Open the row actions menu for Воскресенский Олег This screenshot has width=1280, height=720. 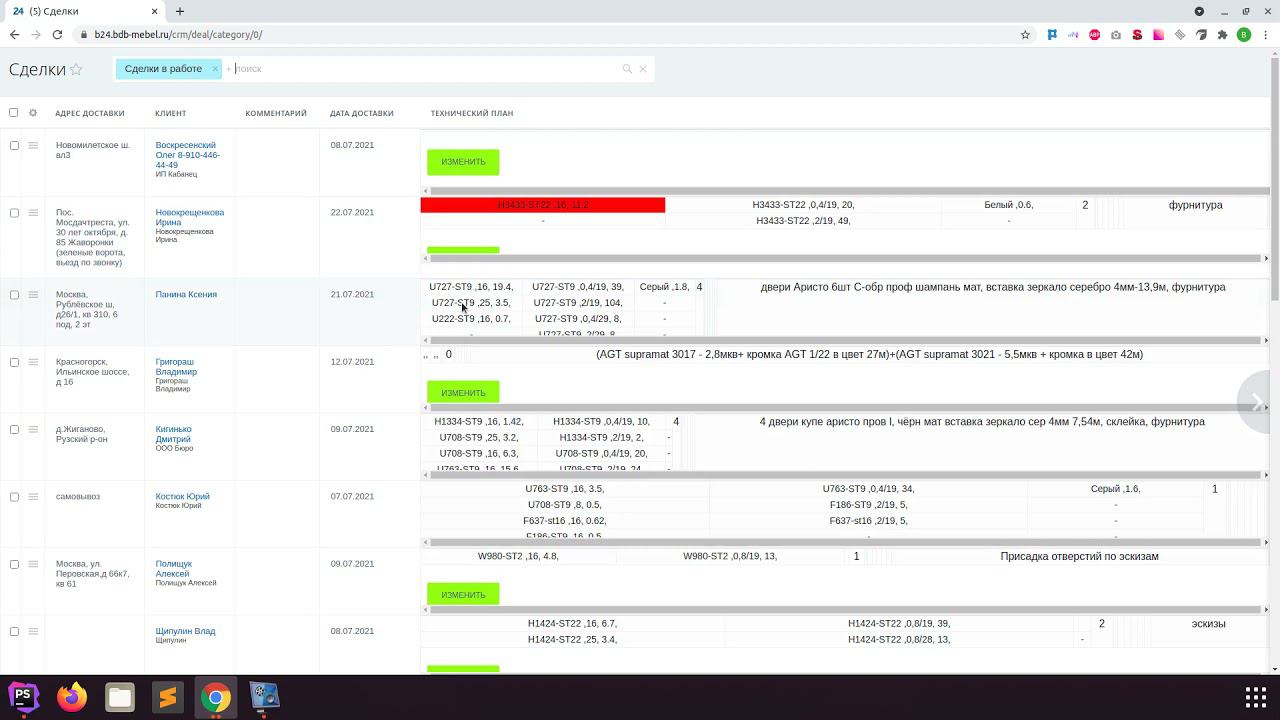click(33, 146)
